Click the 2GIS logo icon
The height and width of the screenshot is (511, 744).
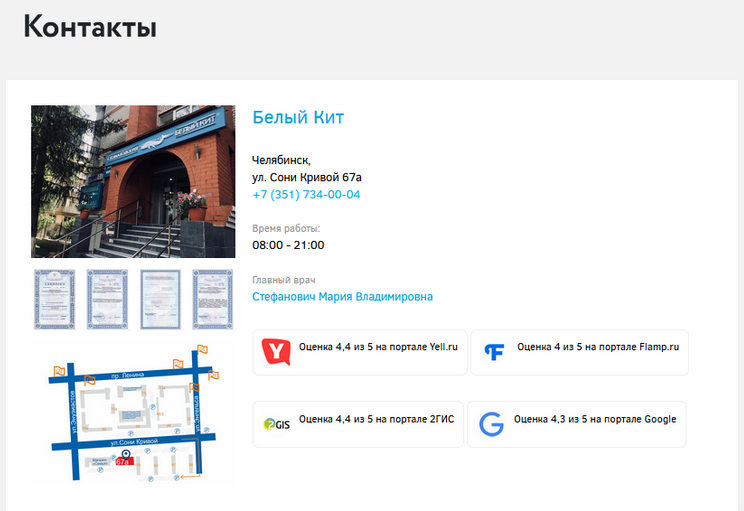coord(276,424)
